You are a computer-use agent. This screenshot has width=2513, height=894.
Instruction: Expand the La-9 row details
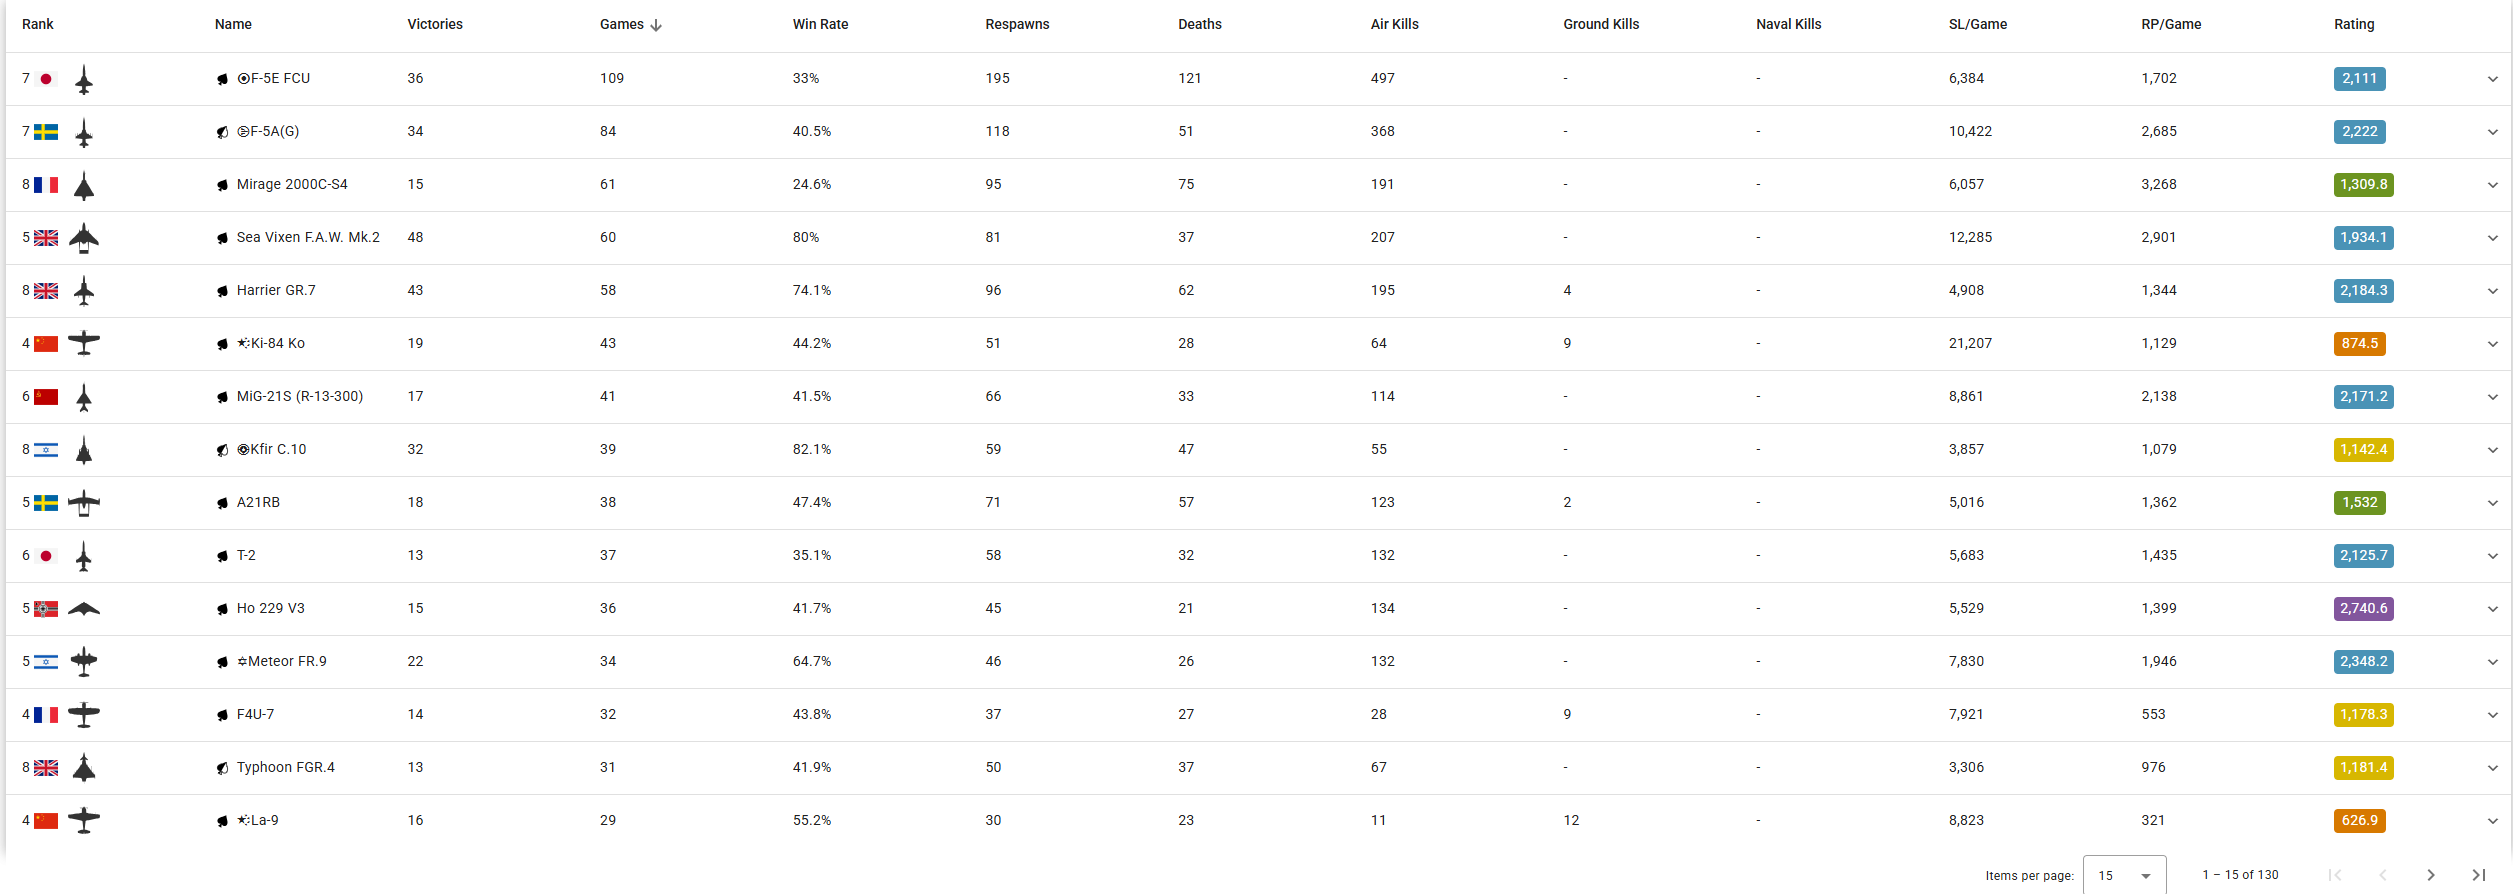click(2492, 821)
